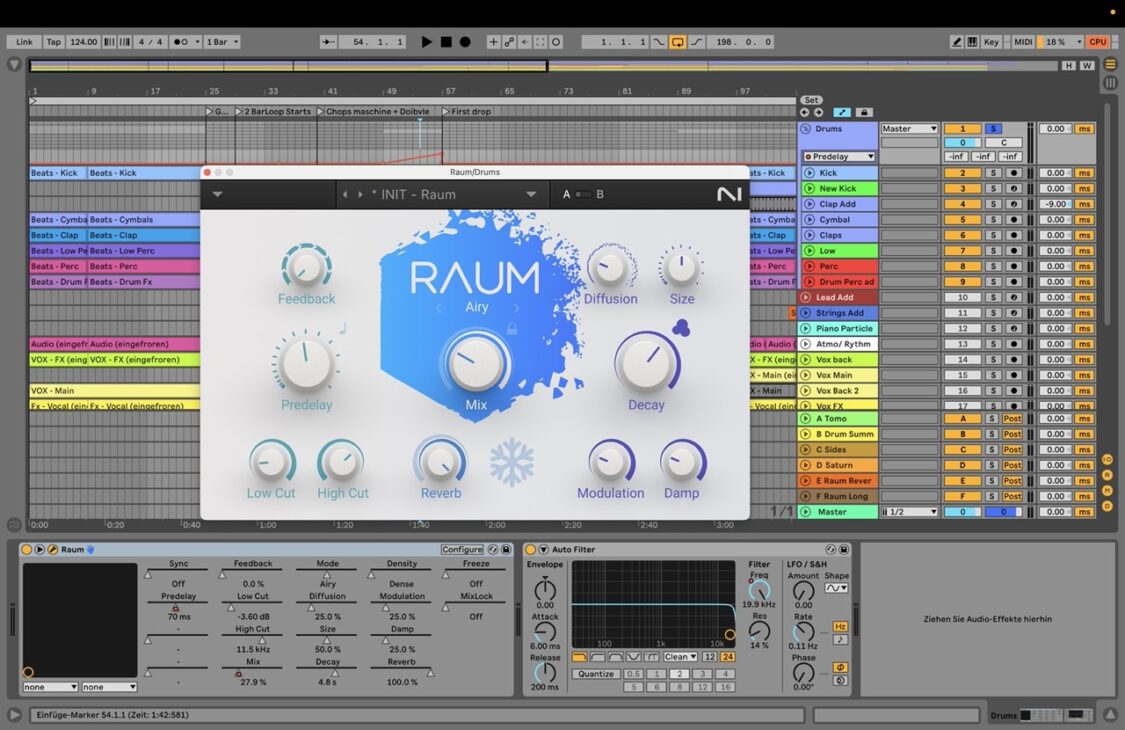Open the LFO Shape dropdown
Image resolution: width=1125 pixels, height=730 pixels.
pos(836,588)
